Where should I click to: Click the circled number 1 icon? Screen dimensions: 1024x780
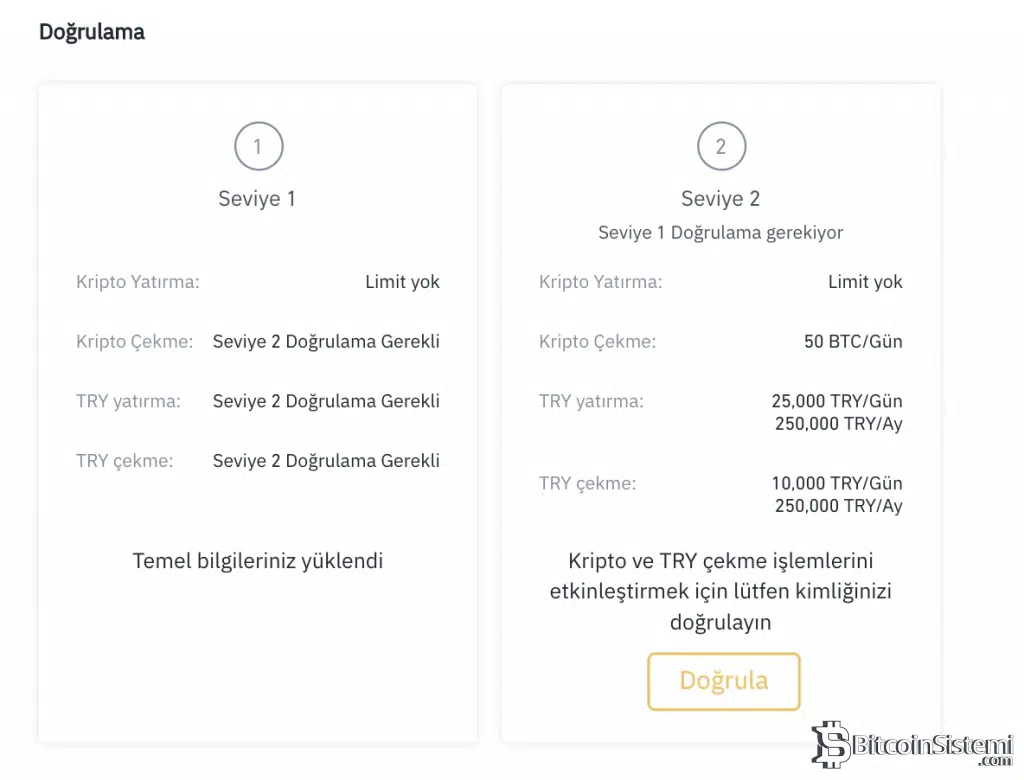click(x=258, y=147)
